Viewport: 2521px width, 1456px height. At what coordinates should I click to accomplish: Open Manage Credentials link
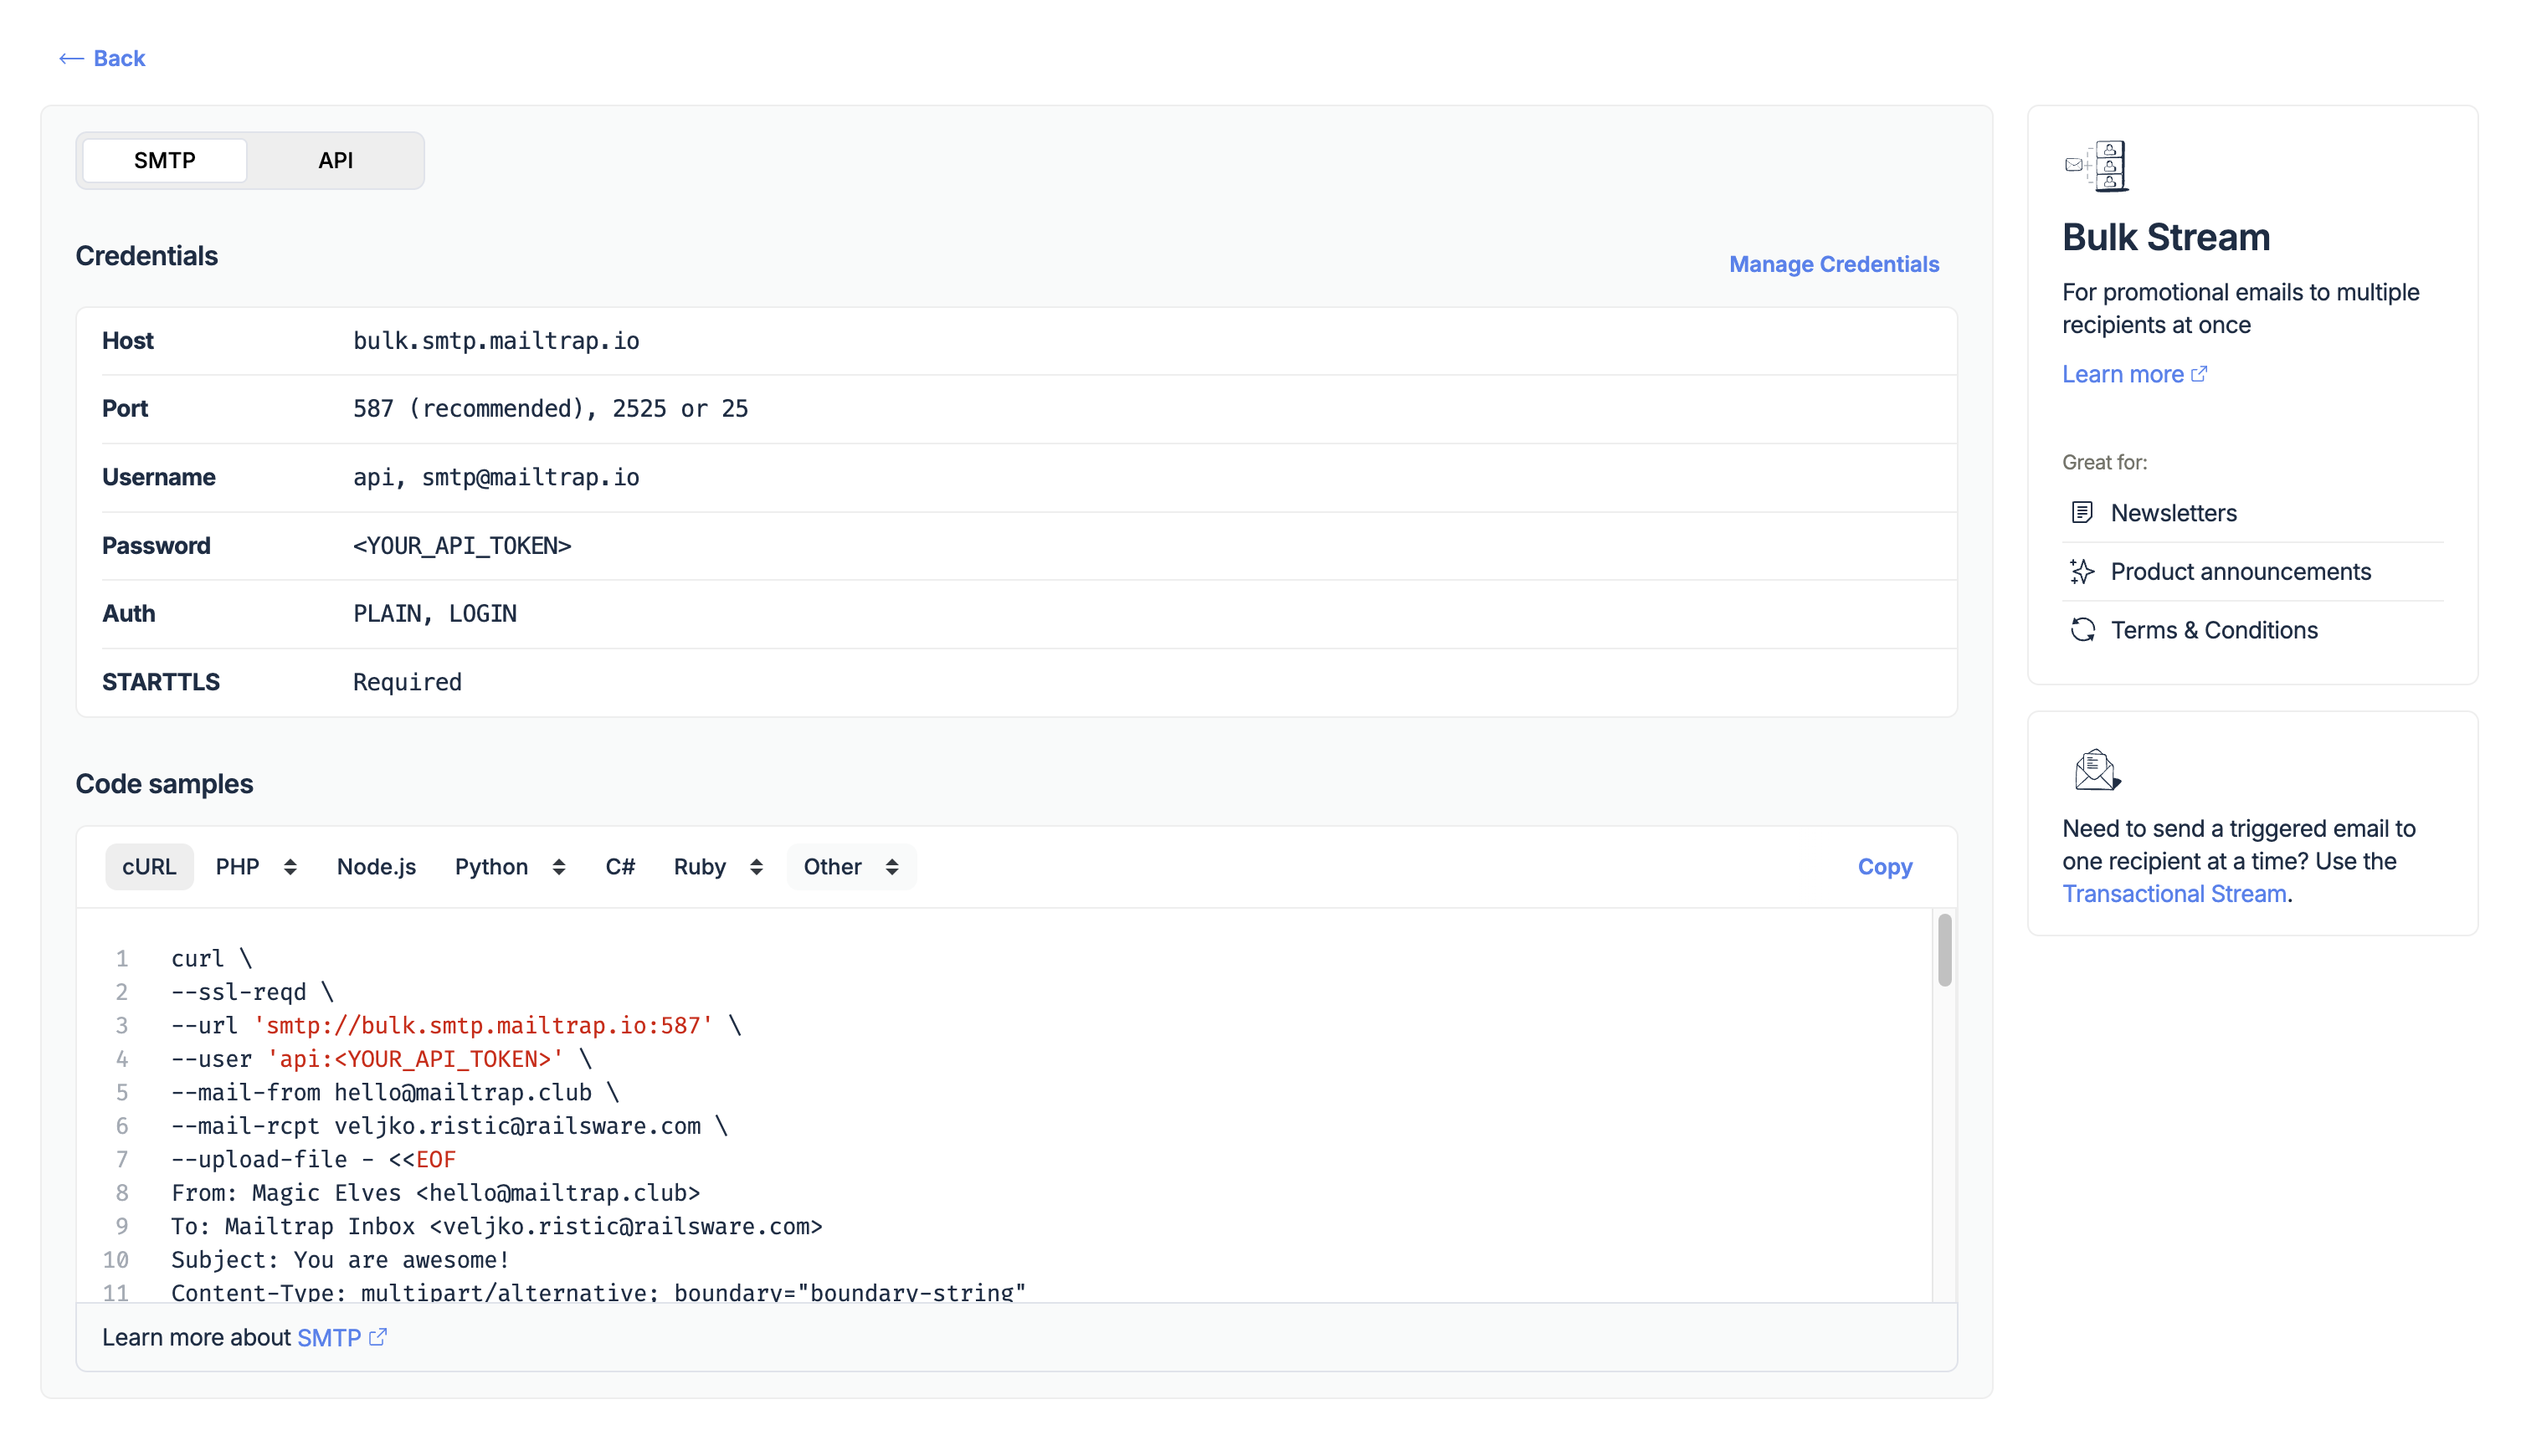point(1833,264)
